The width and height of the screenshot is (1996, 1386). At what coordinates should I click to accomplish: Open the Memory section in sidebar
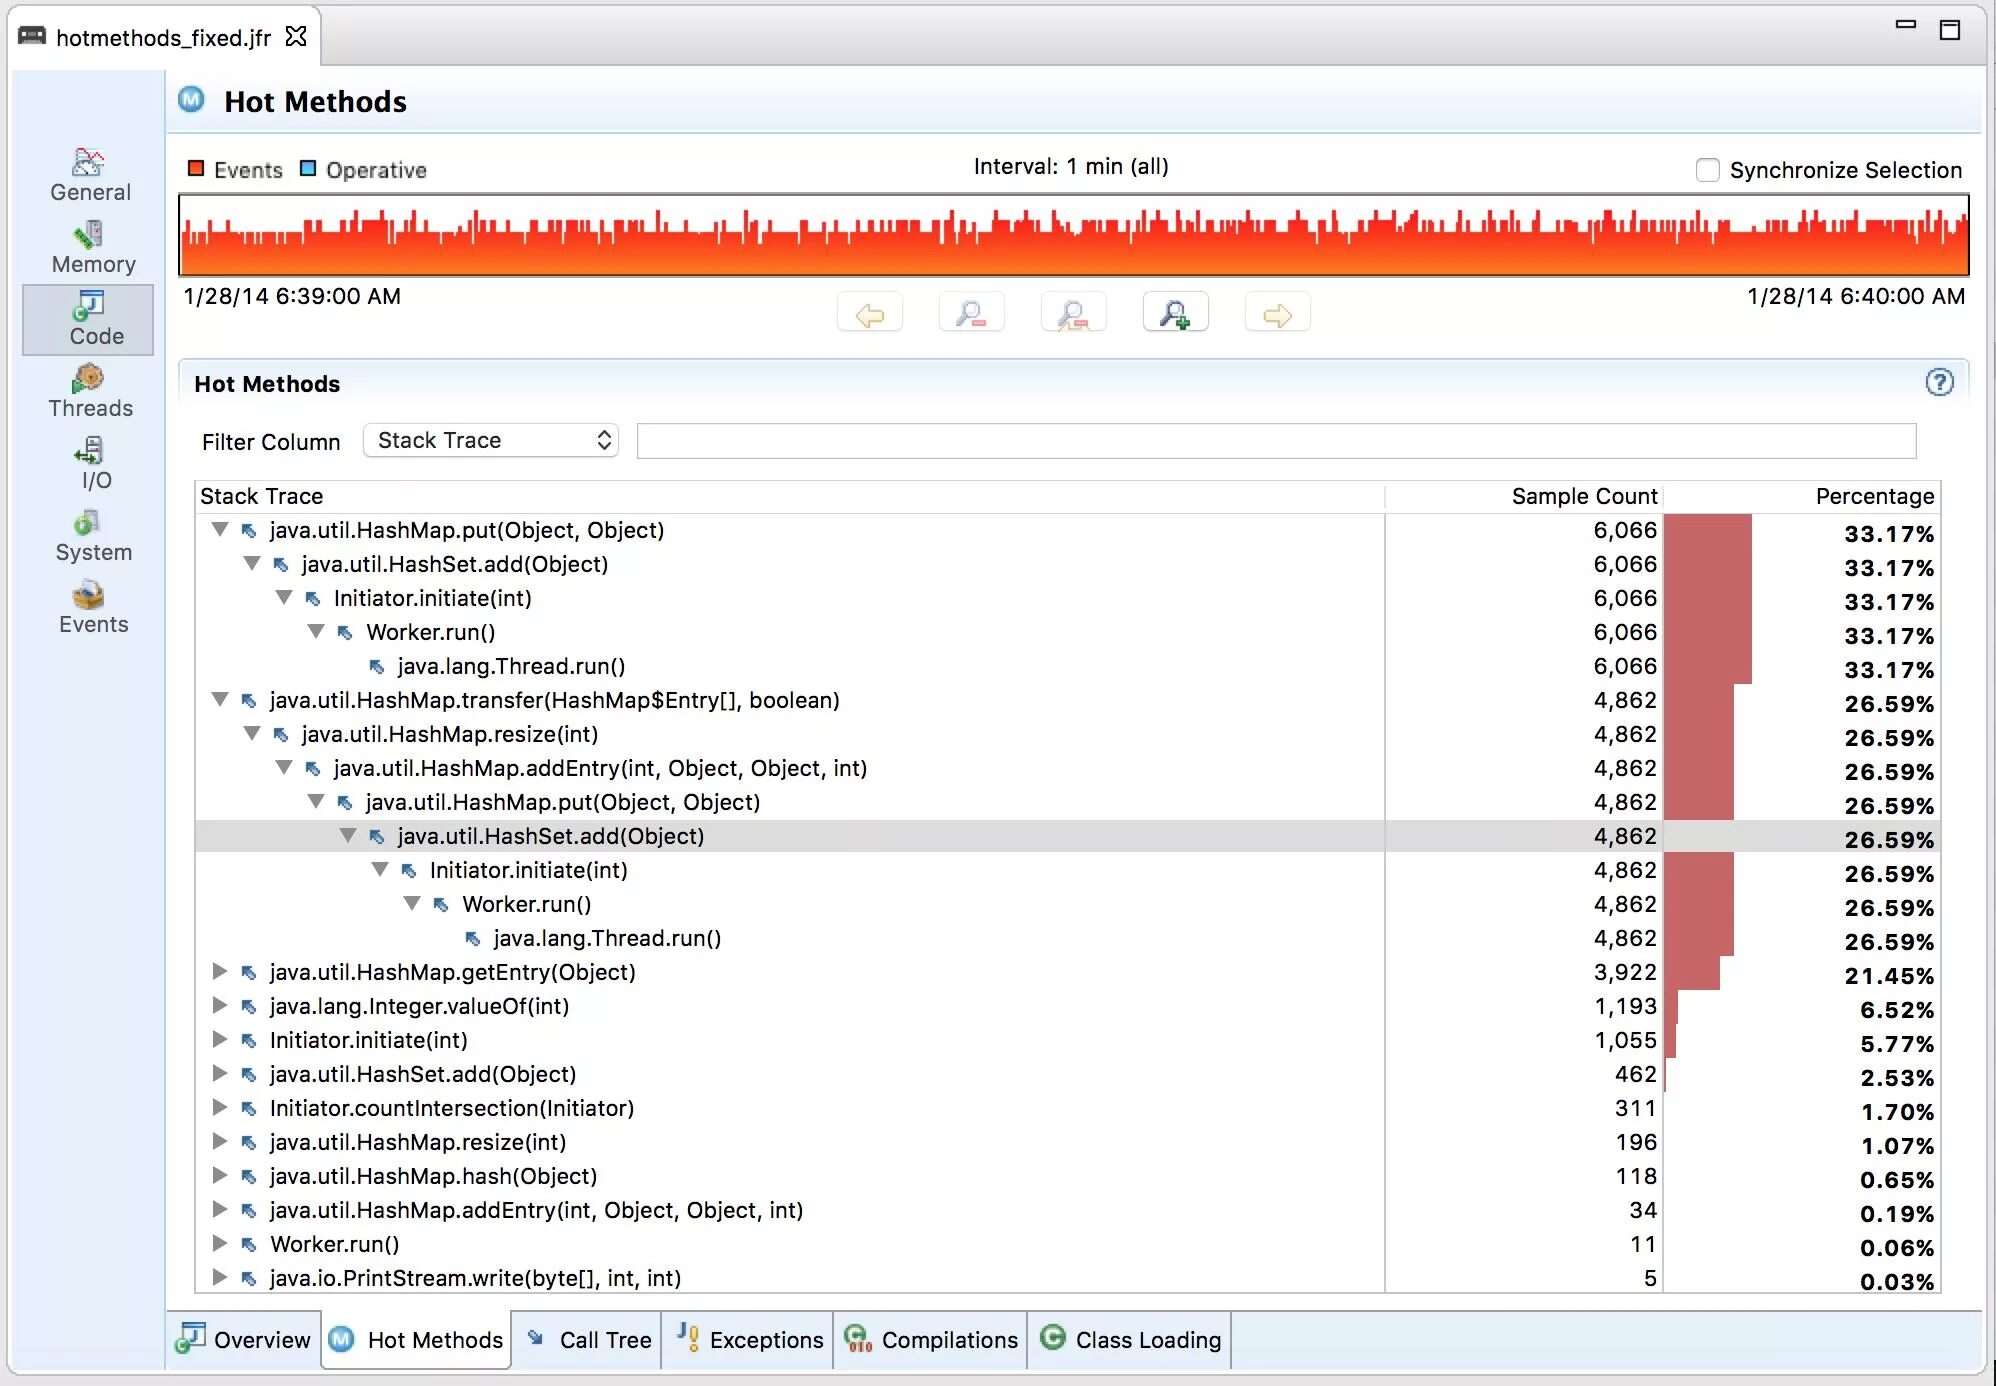(x=90, y=247)
